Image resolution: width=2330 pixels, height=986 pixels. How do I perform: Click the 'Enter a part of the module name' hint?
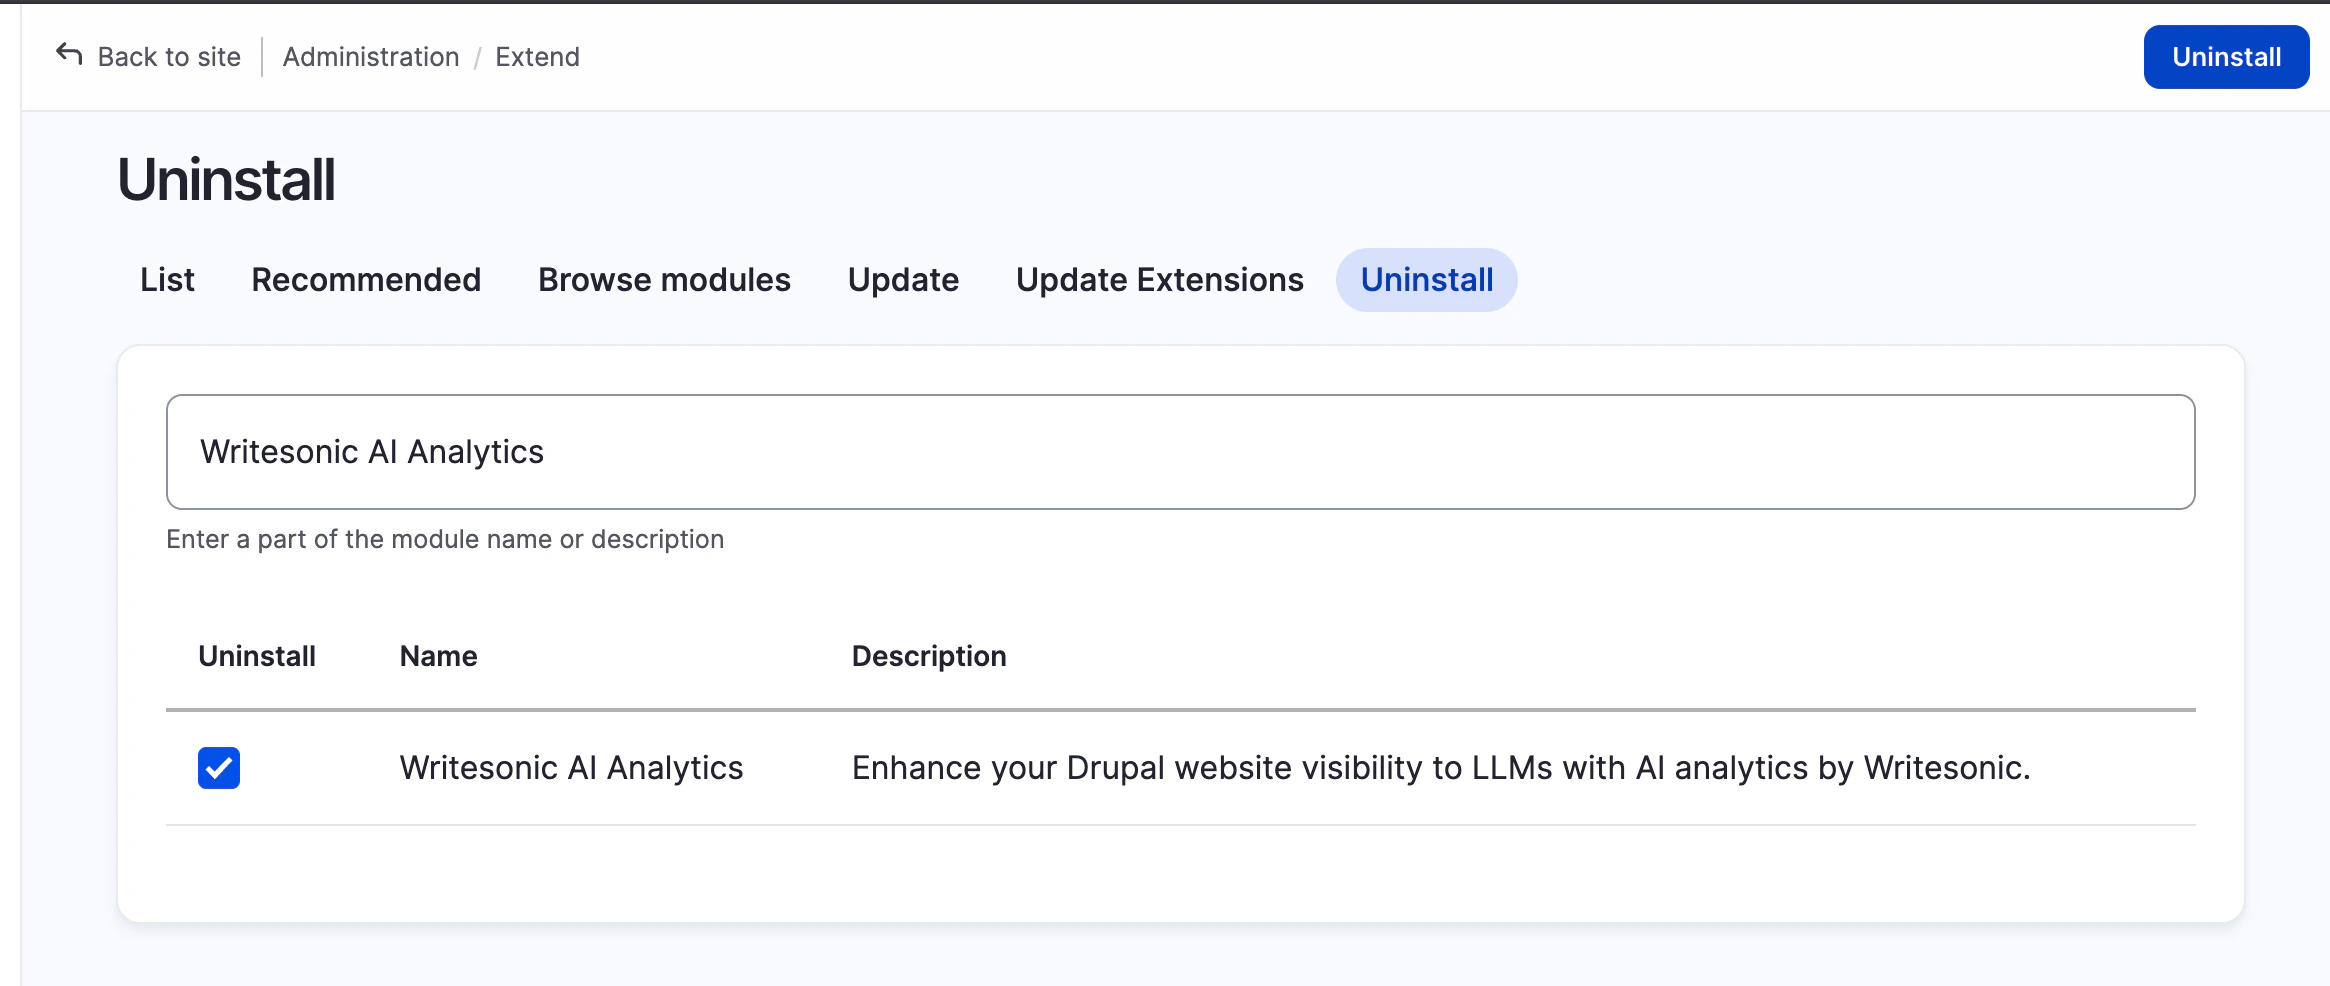click(445, 539)
